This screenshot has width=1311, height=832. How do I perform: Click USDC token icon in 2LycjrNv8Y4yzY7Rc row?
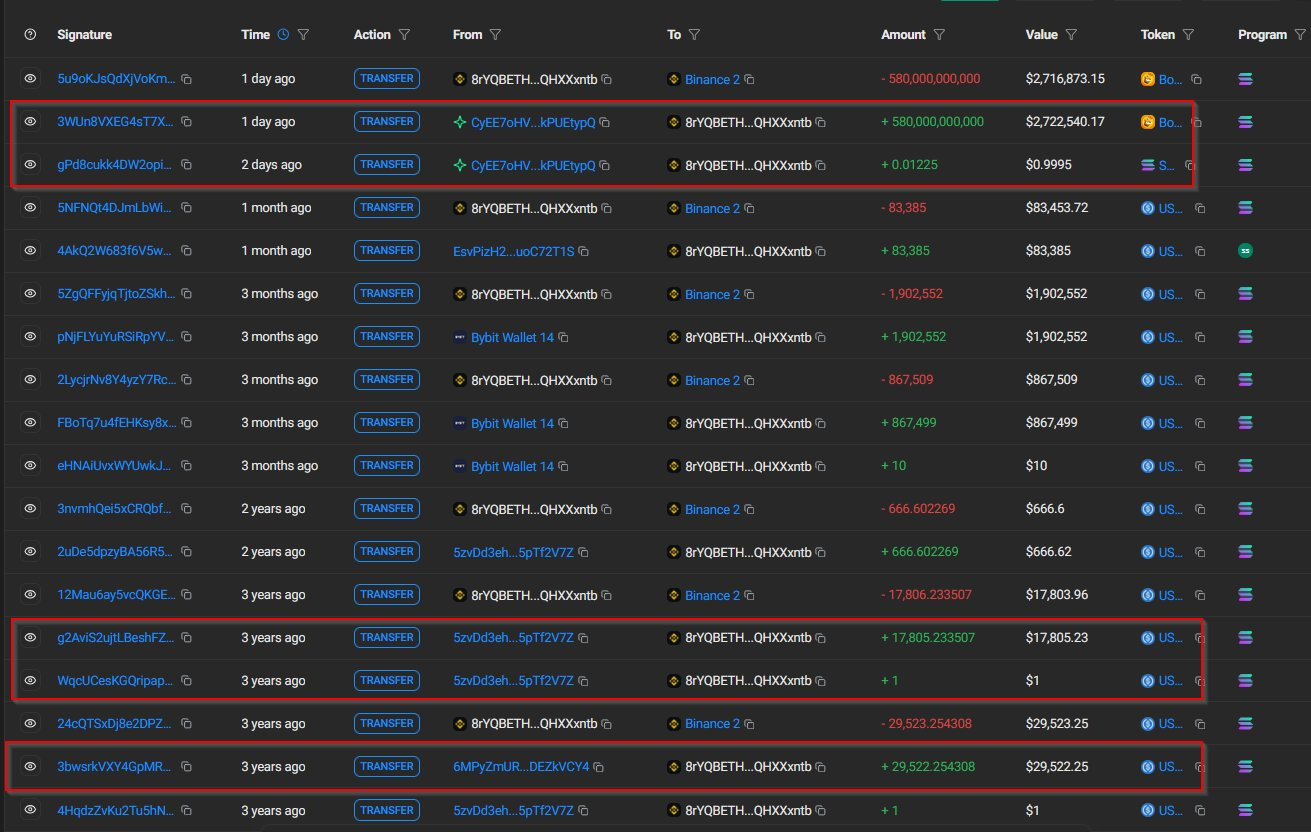pyautogui.click(x=1148, y=379)
